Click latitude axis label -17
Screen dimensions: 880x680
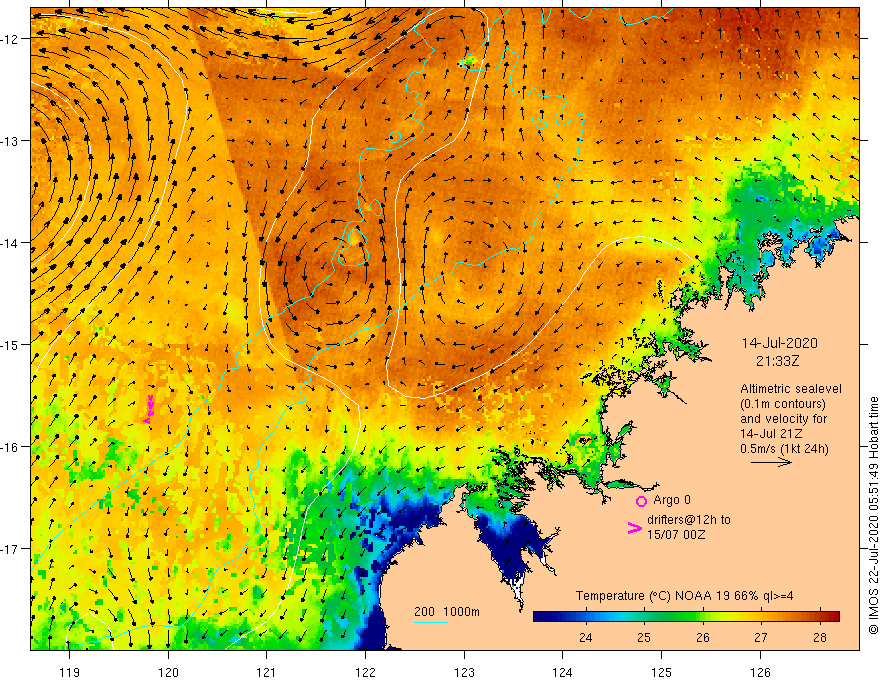pyautogui.click(x=10, y=549)
